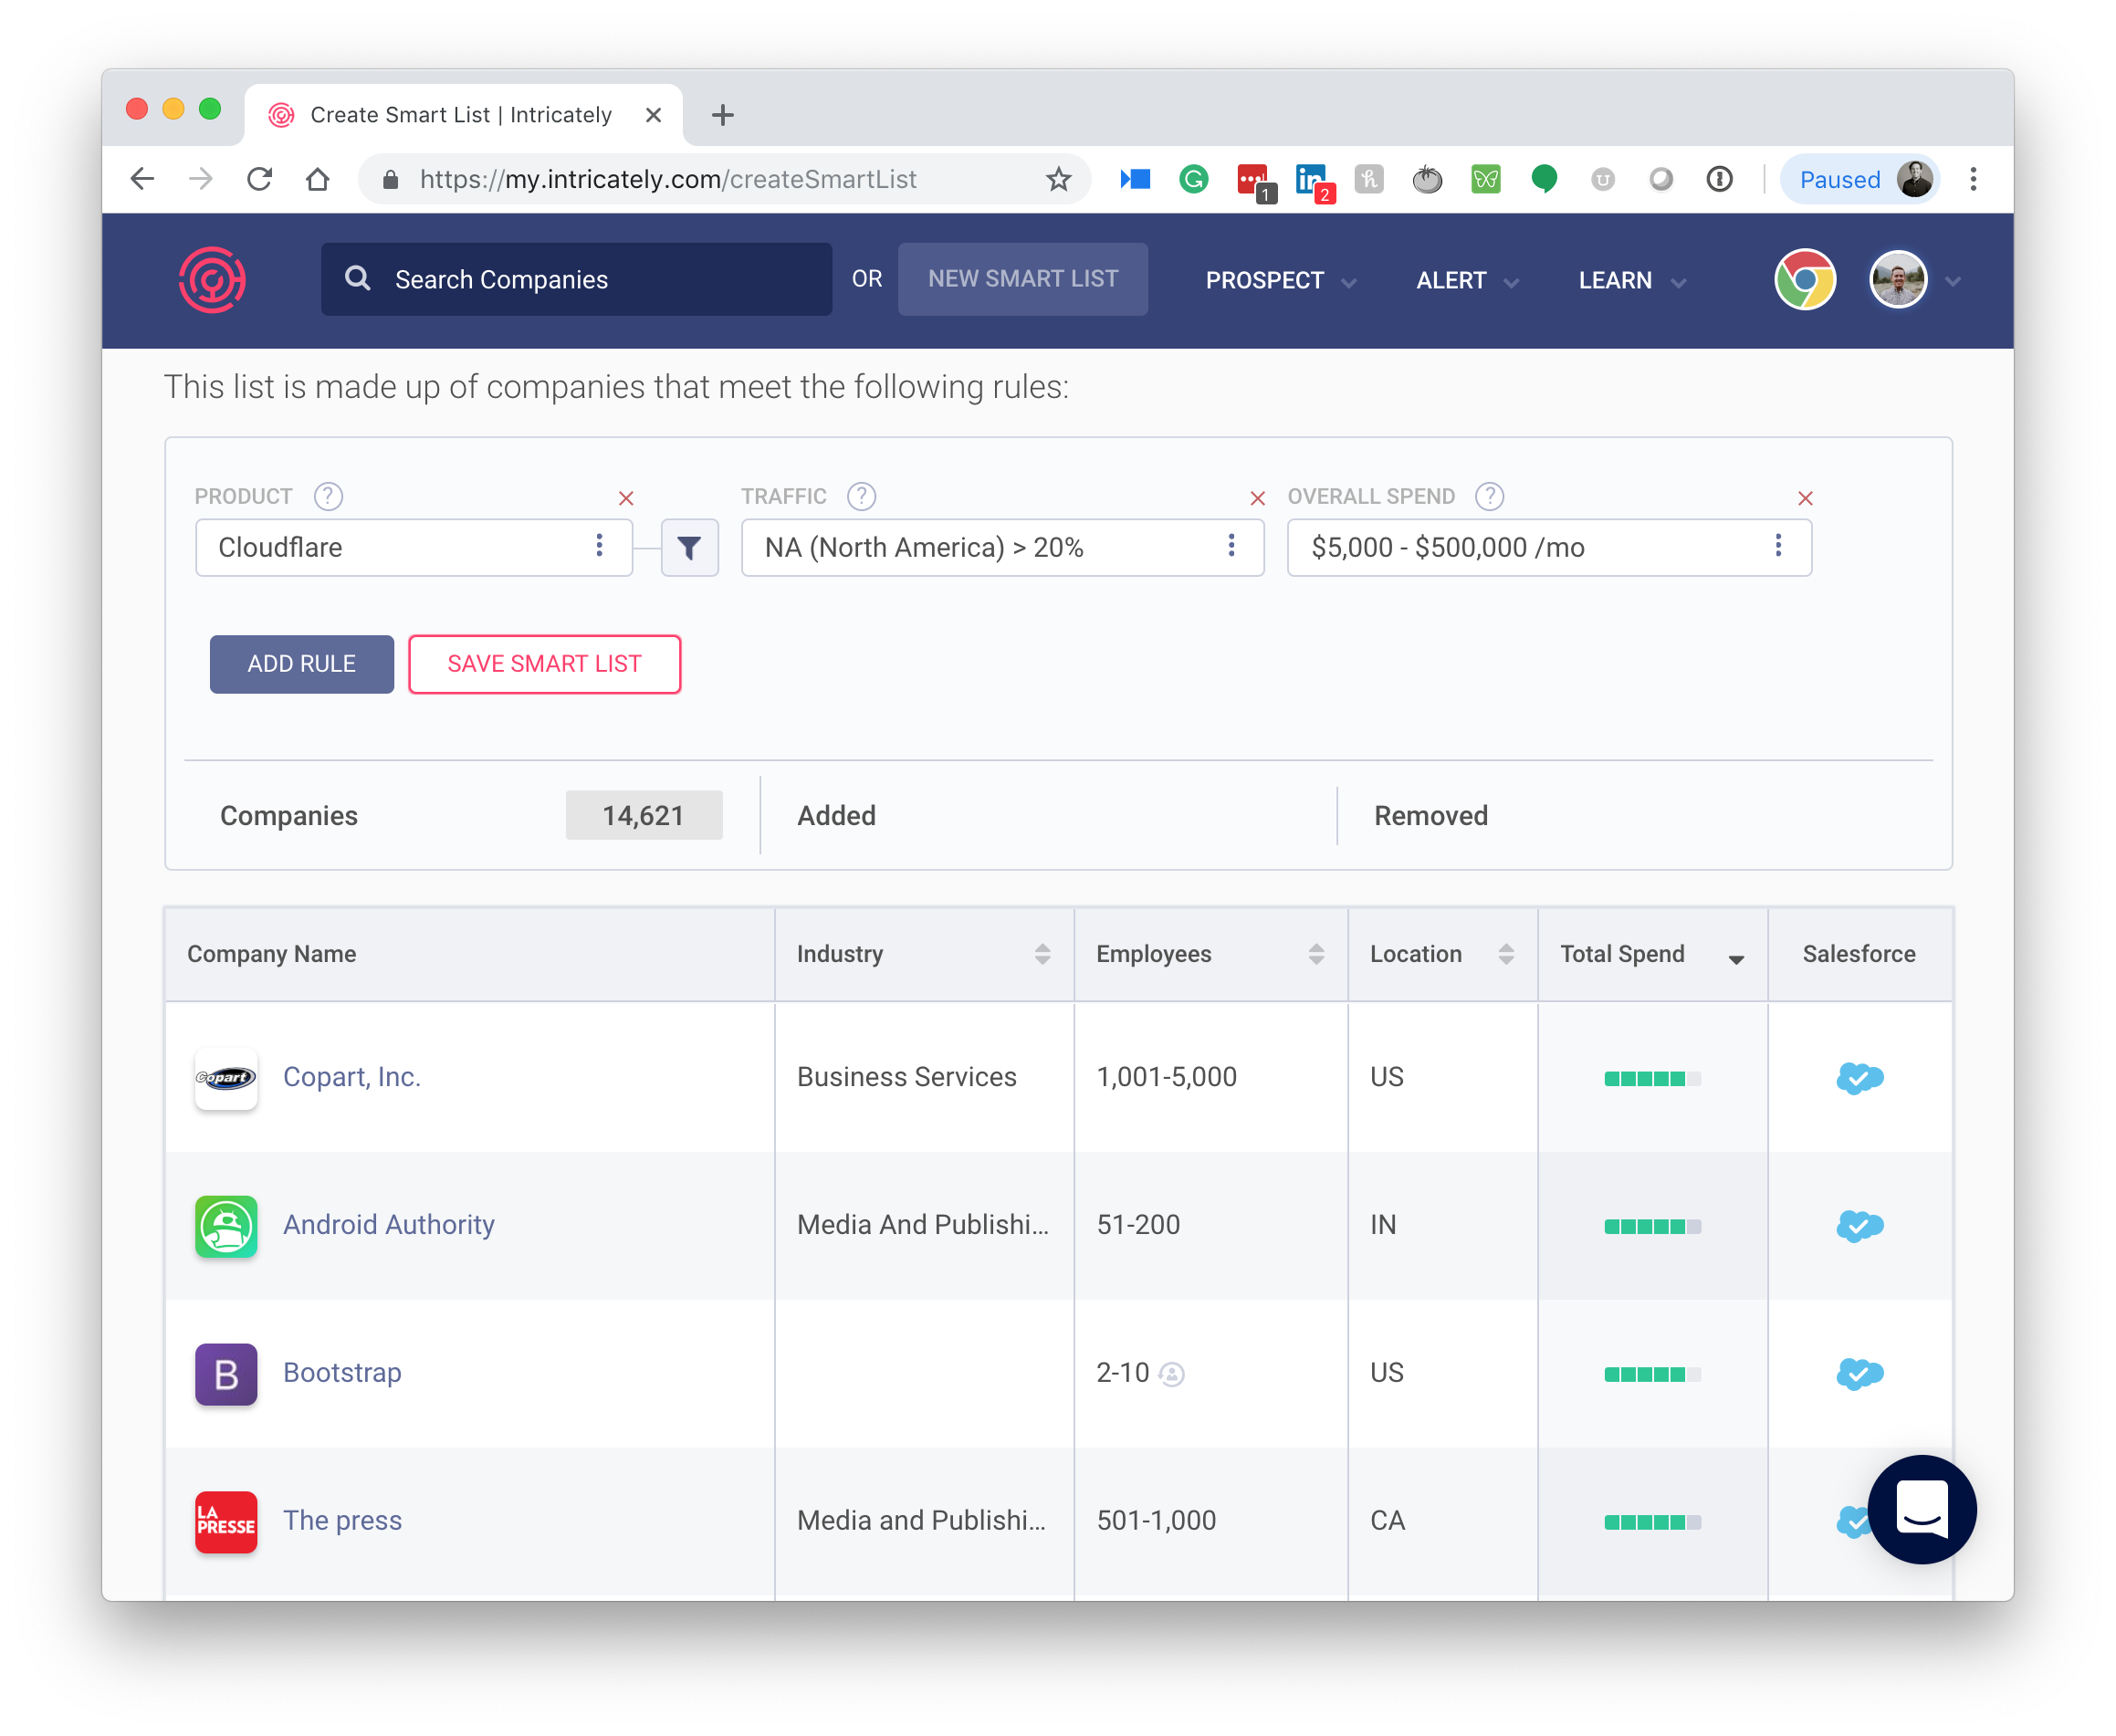The width and height of the screenshot is (2116, 1736).
Task: Click the Copart logo thumbnail
Action: tap(226, 1078)
